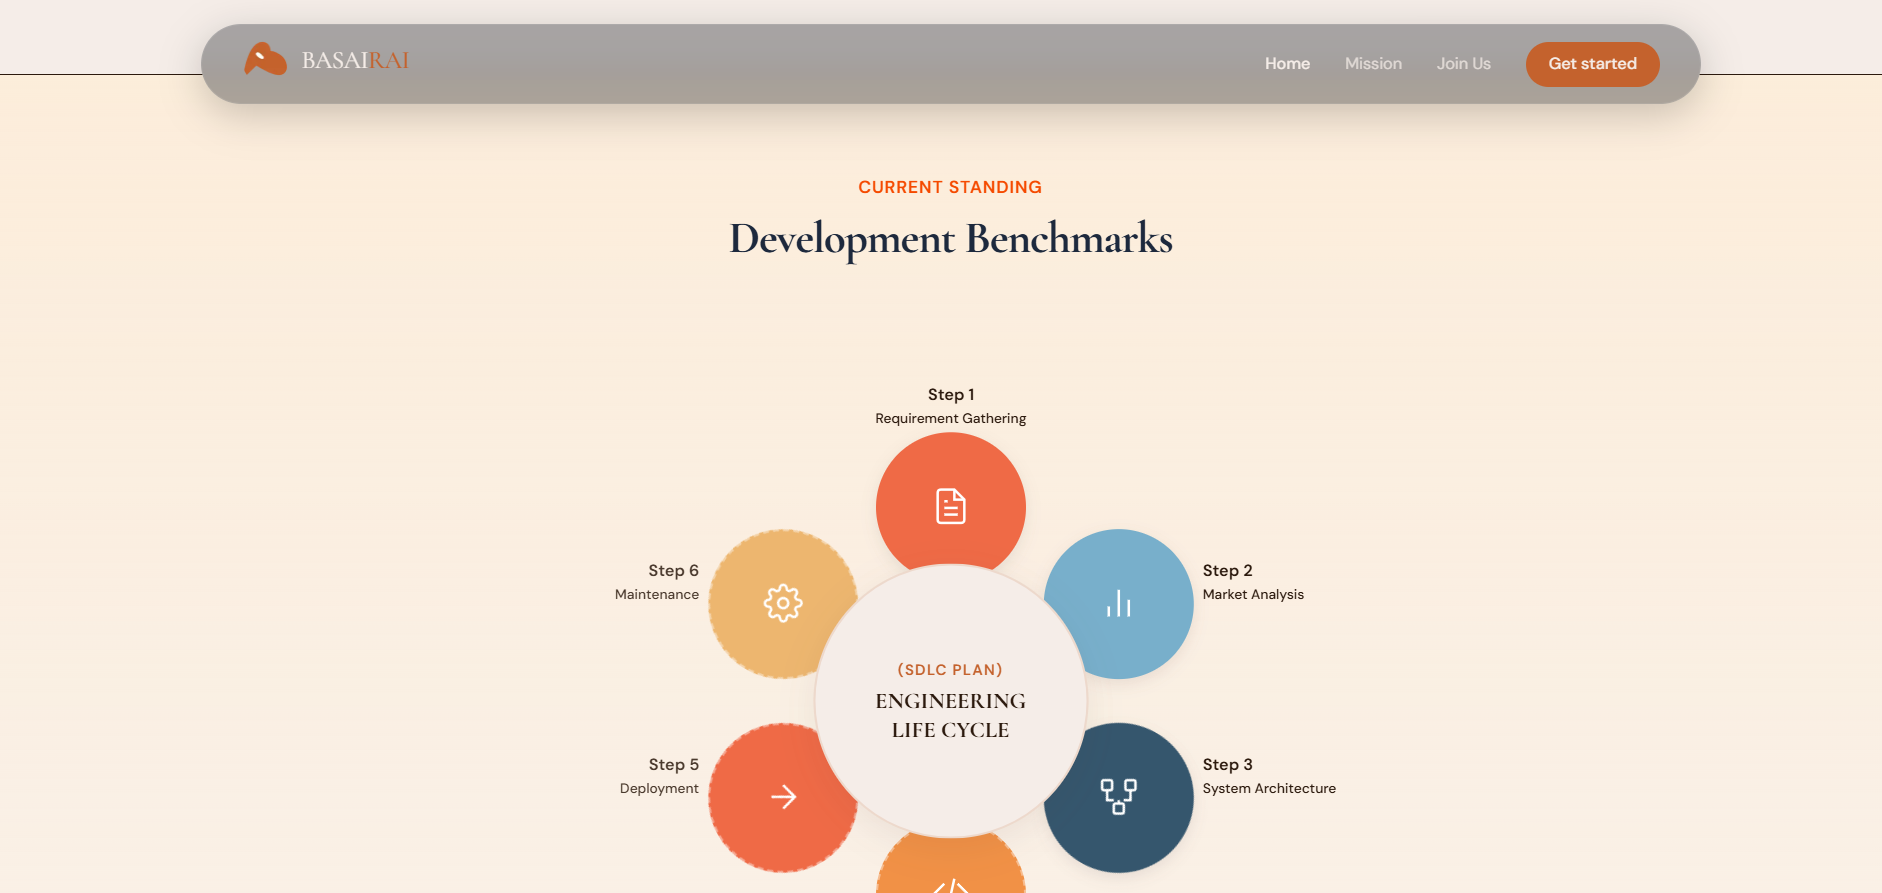This screenshot has width=1882, height=893.
Task: Click the Maintenance text
Action: pos(657,594)
